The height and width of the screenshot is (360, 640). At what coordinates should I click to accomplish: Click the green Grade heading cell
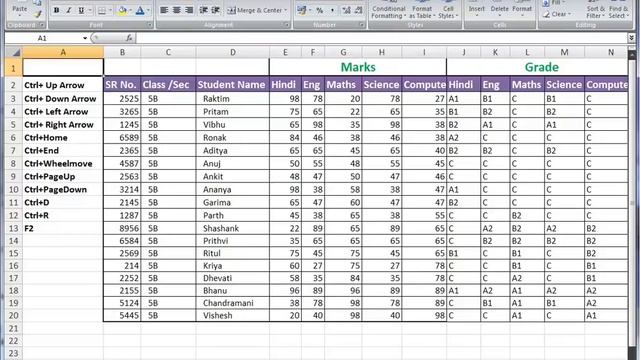point(538,67)
